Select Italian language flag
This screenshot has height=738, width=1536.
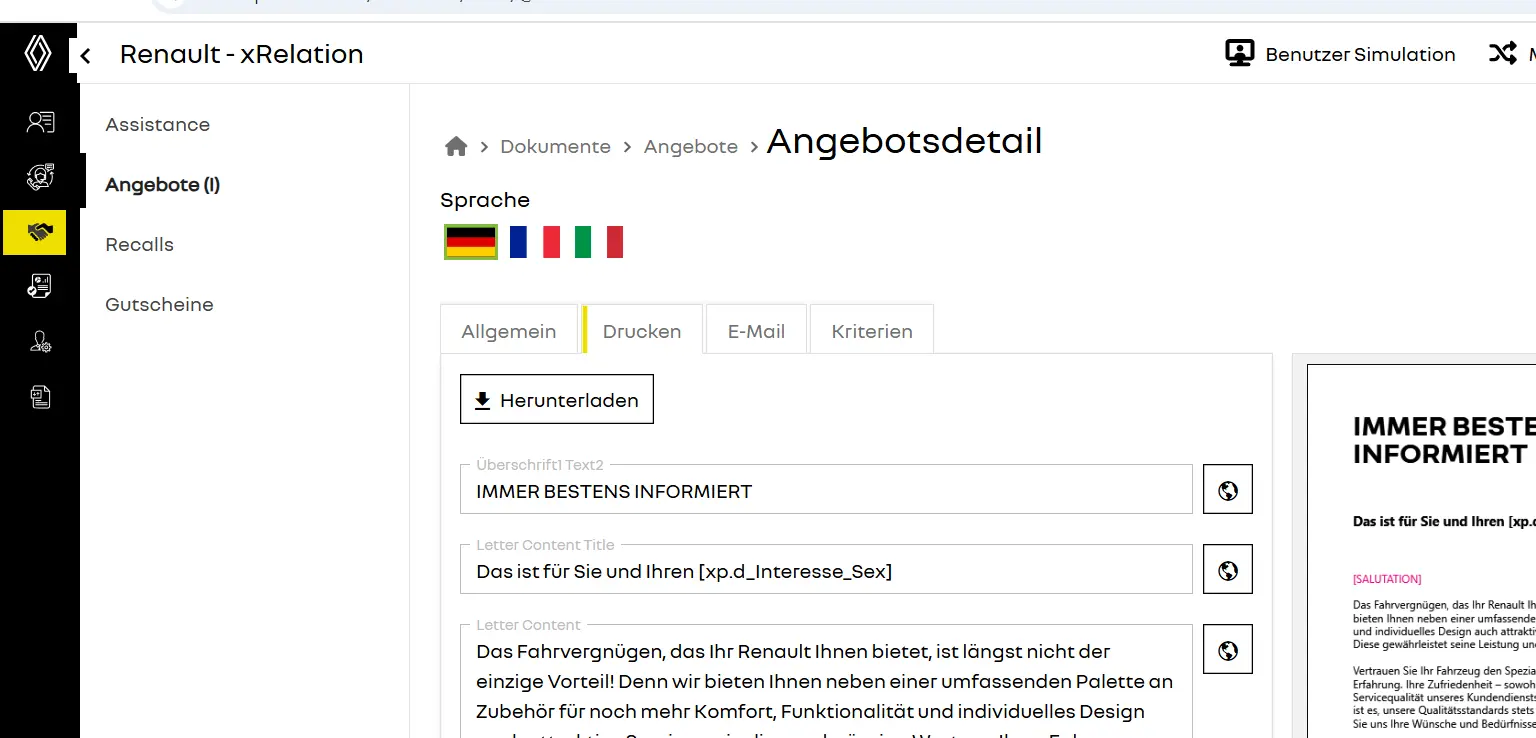(599, 242)
